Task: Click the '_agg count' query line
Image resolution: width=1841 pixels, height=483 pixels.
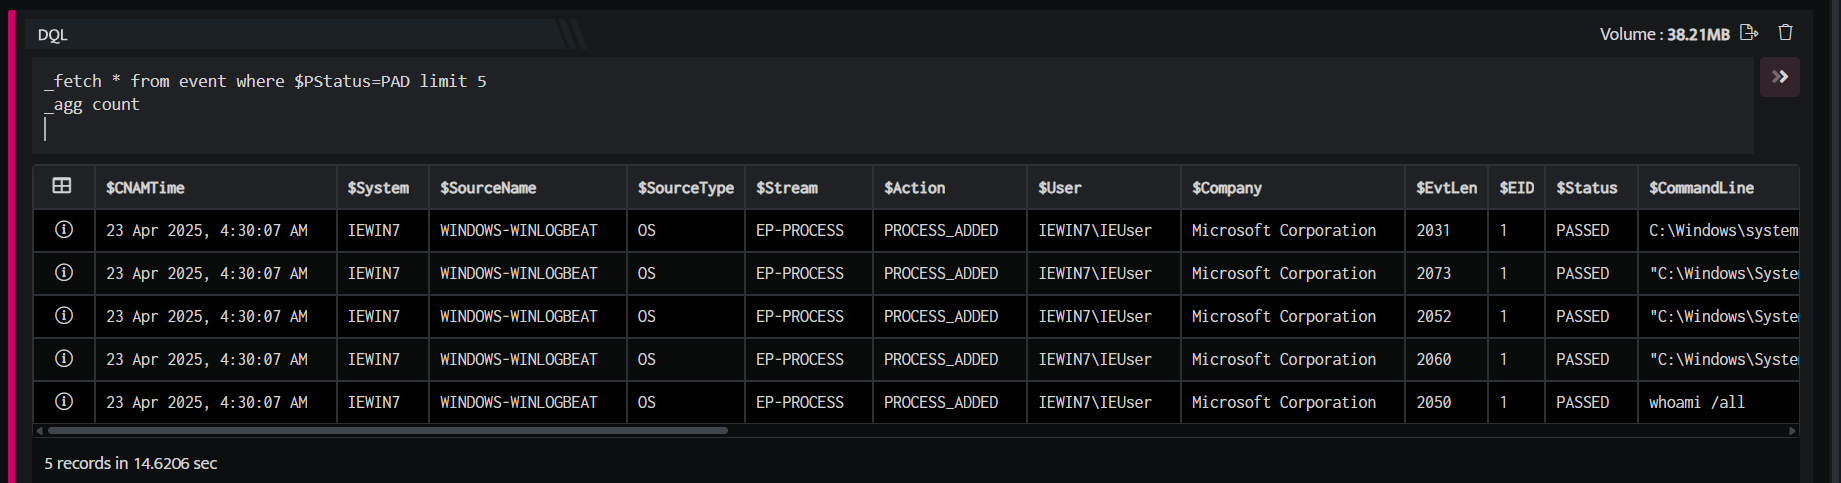Action: pos(92,104)
